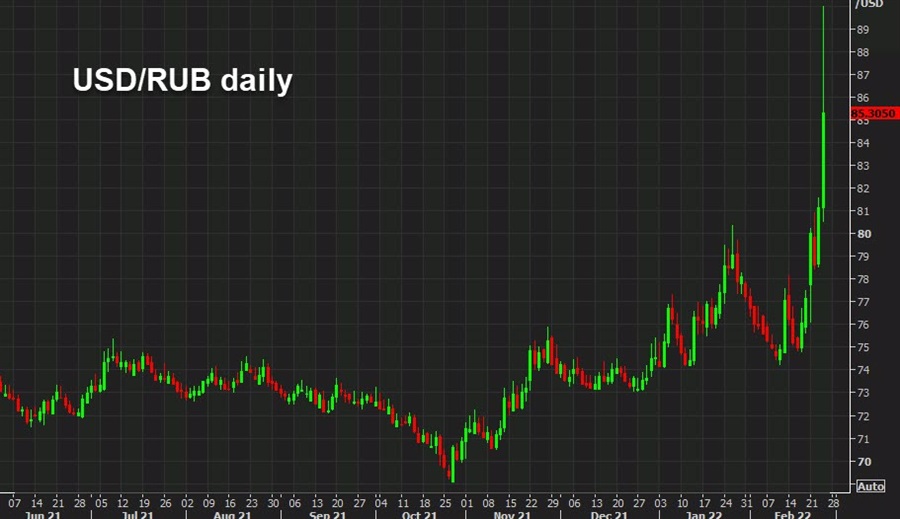
Task: Select the 75 price level label
Action: click(x=863, y=348)
